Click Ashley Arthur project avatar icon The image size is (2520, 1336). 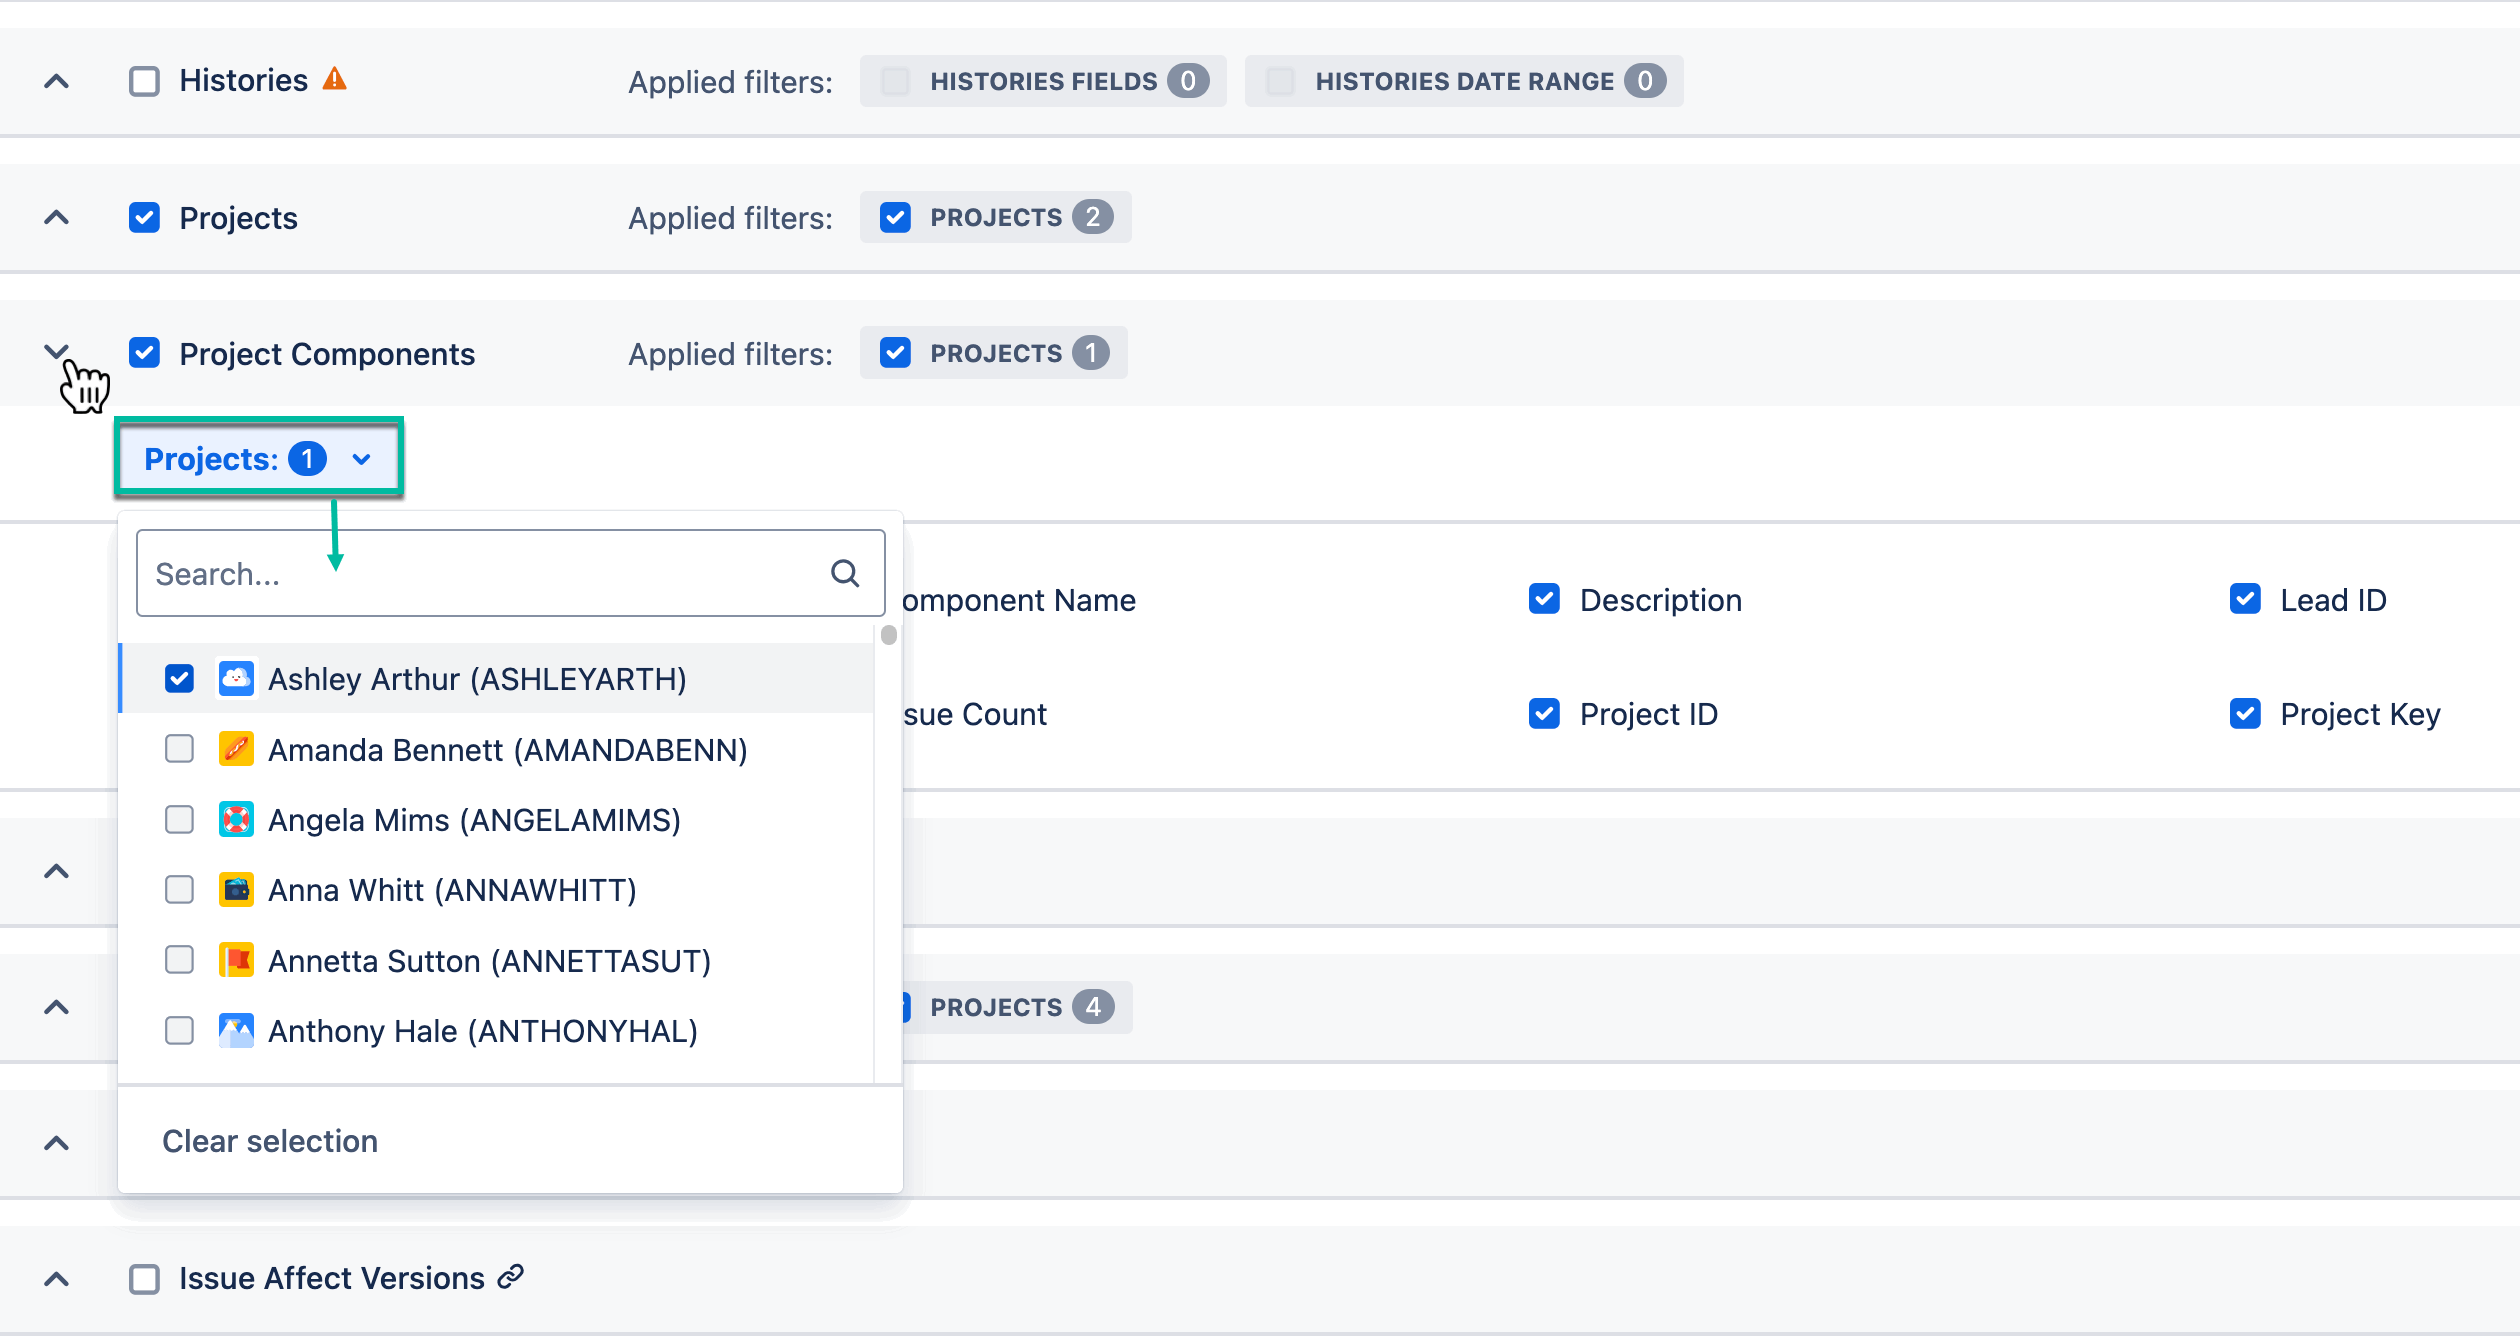click(x=236, y=679)
